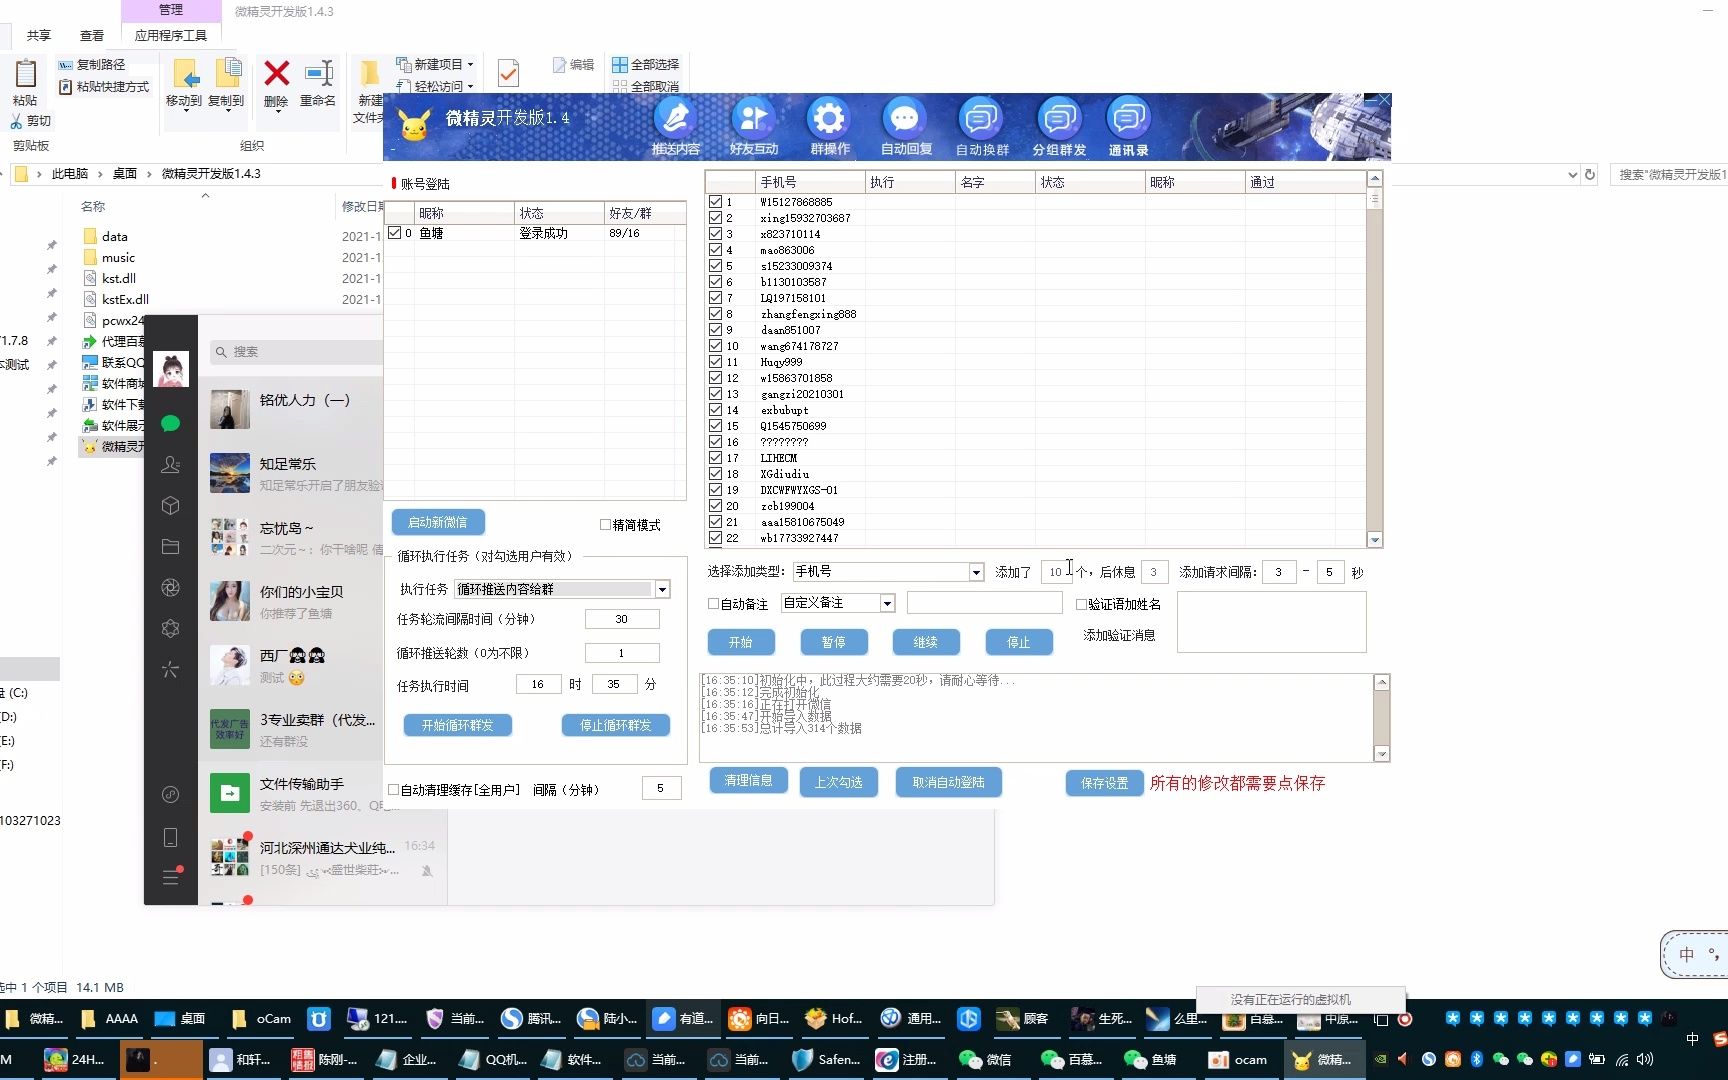This screenshot has height=1080, width=1728.
Task: Toggle checkbox for account 鱼塘
Action: click(x=395, y=233)
